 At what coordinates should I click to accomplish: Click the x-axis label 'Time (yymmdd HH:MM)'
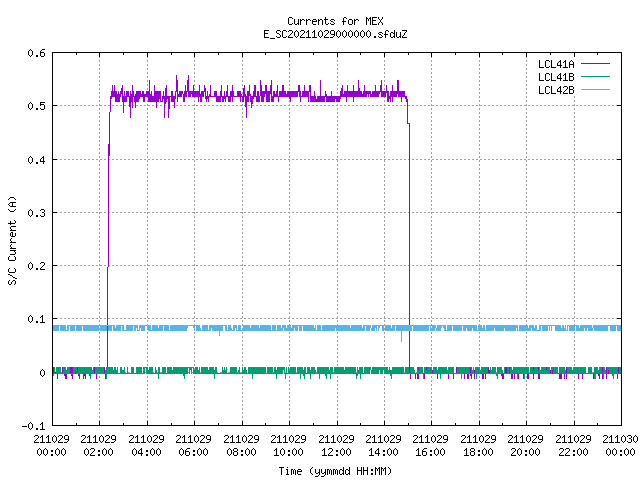coord(335,471)
